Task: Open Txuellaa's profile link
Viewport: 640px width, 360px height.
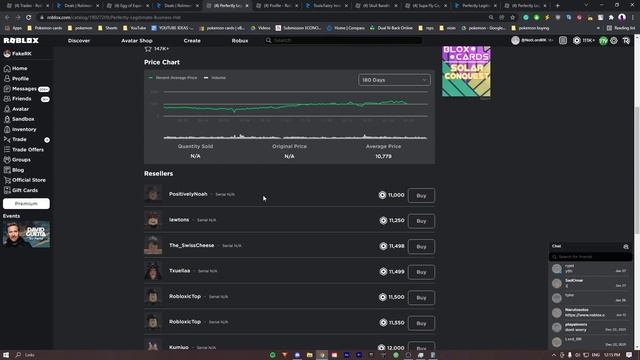Action: pyautogui.click(x=180, y=271)
